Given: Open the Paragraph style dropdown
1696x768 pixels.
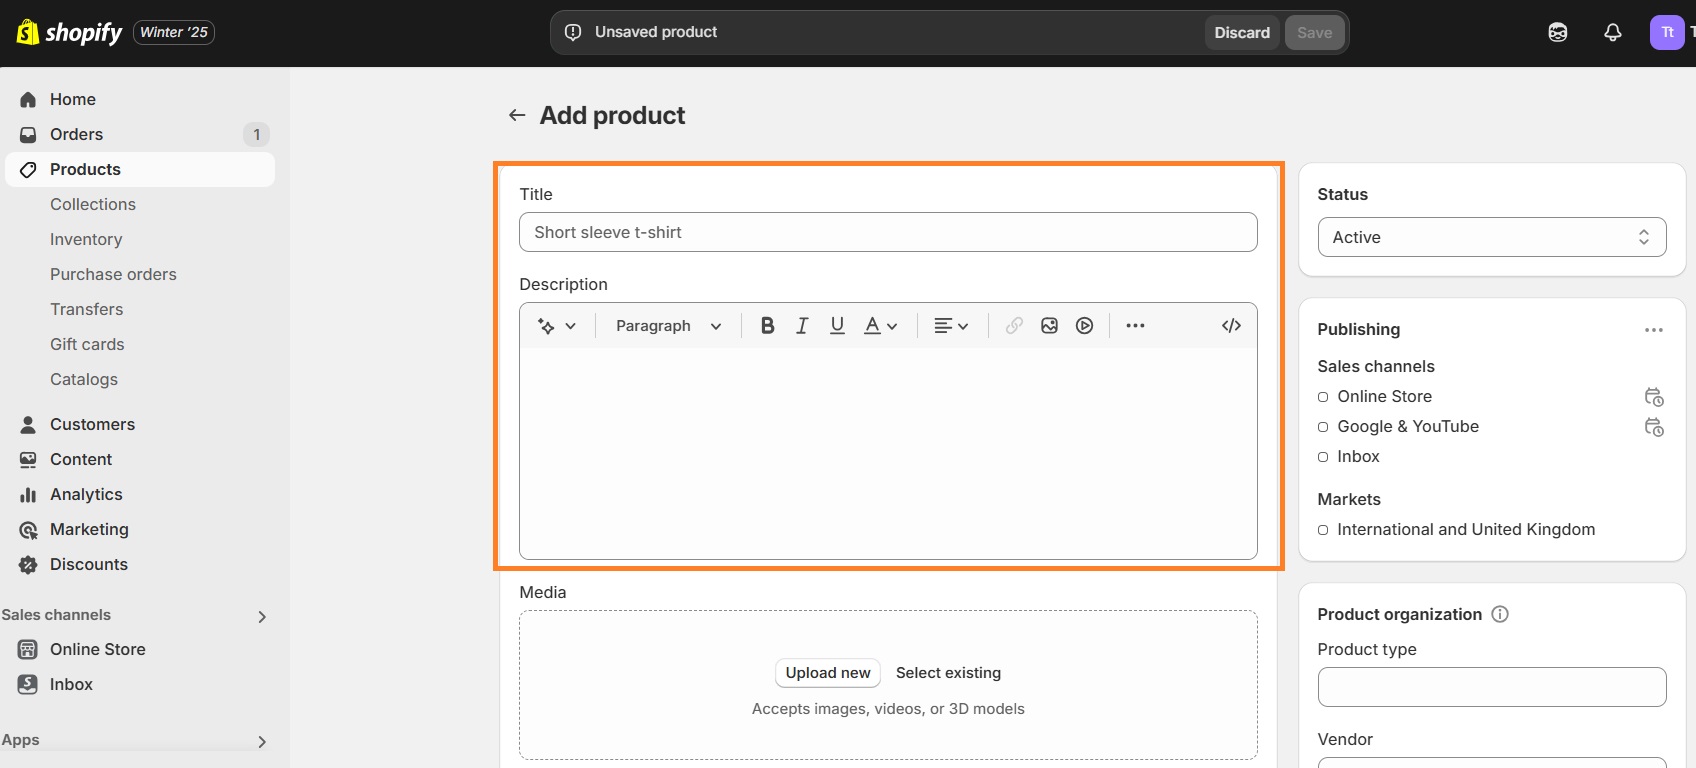Looking at the screenshot, I should tap(668, 326).
